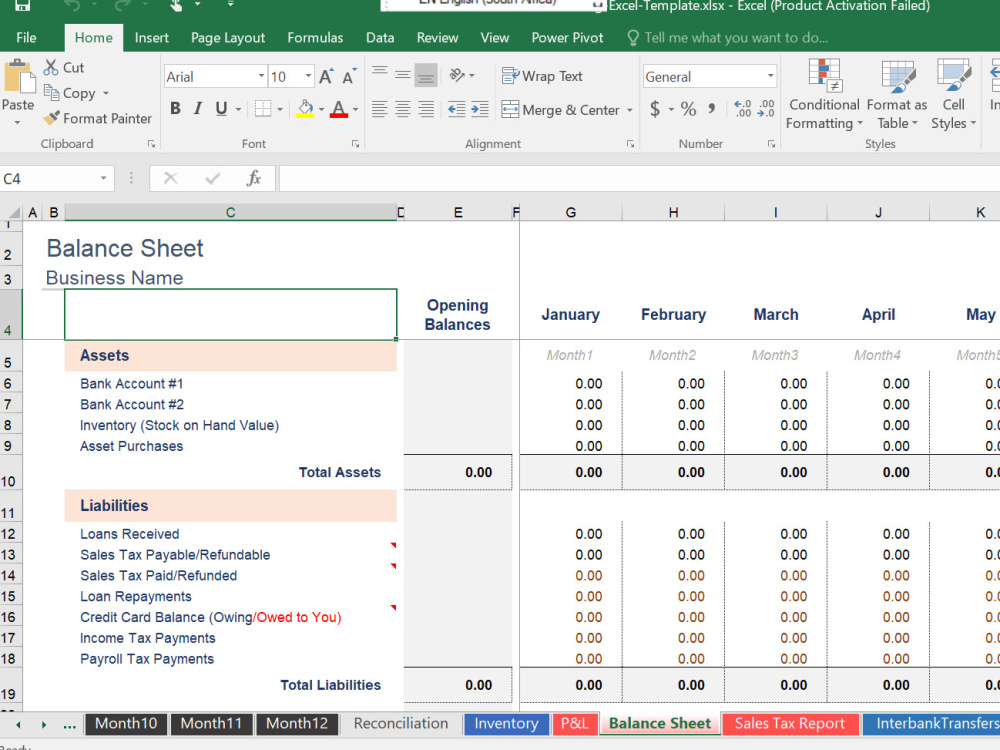Toggle italic formatting
1000x750 pixels.
(196, 108)
